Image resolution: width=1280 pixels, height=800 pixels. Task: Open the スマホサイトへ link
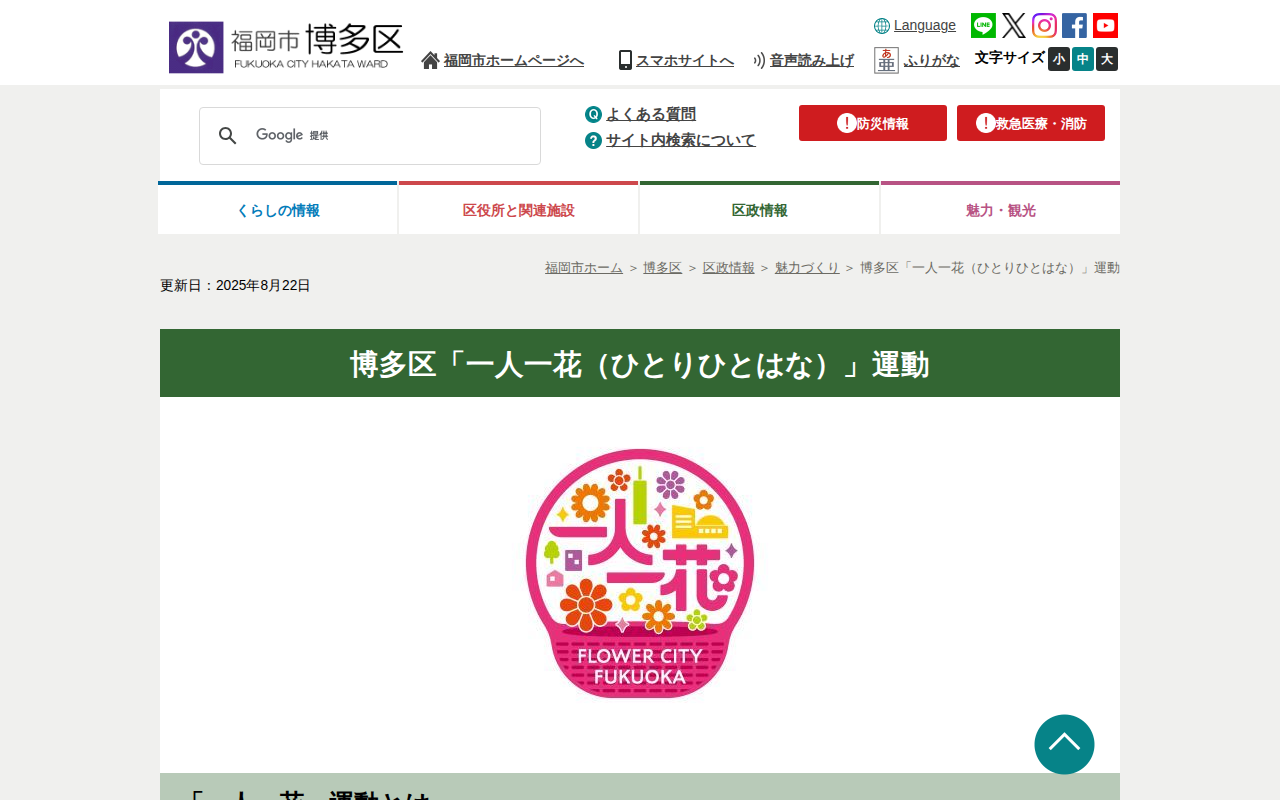685,60
